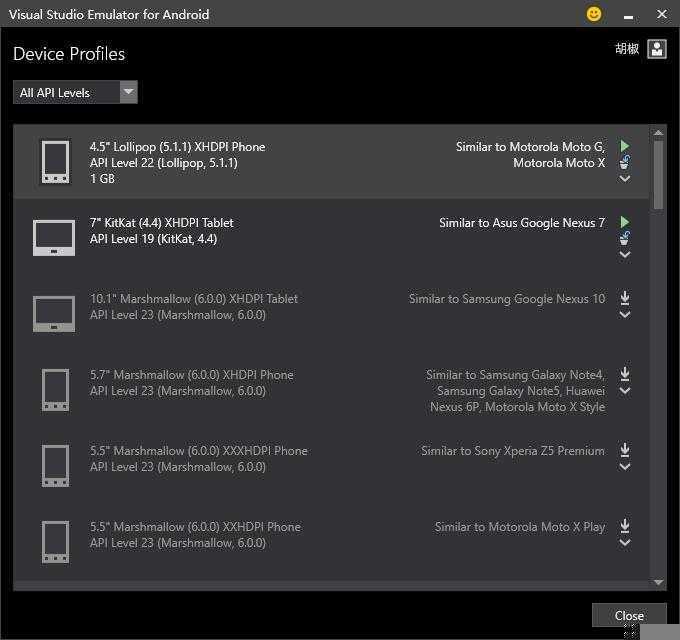Download the 5.7" Marshmallow phone profile
Image resolution: width=680 pixels, height=640 pixels.
tap(625, 374)
